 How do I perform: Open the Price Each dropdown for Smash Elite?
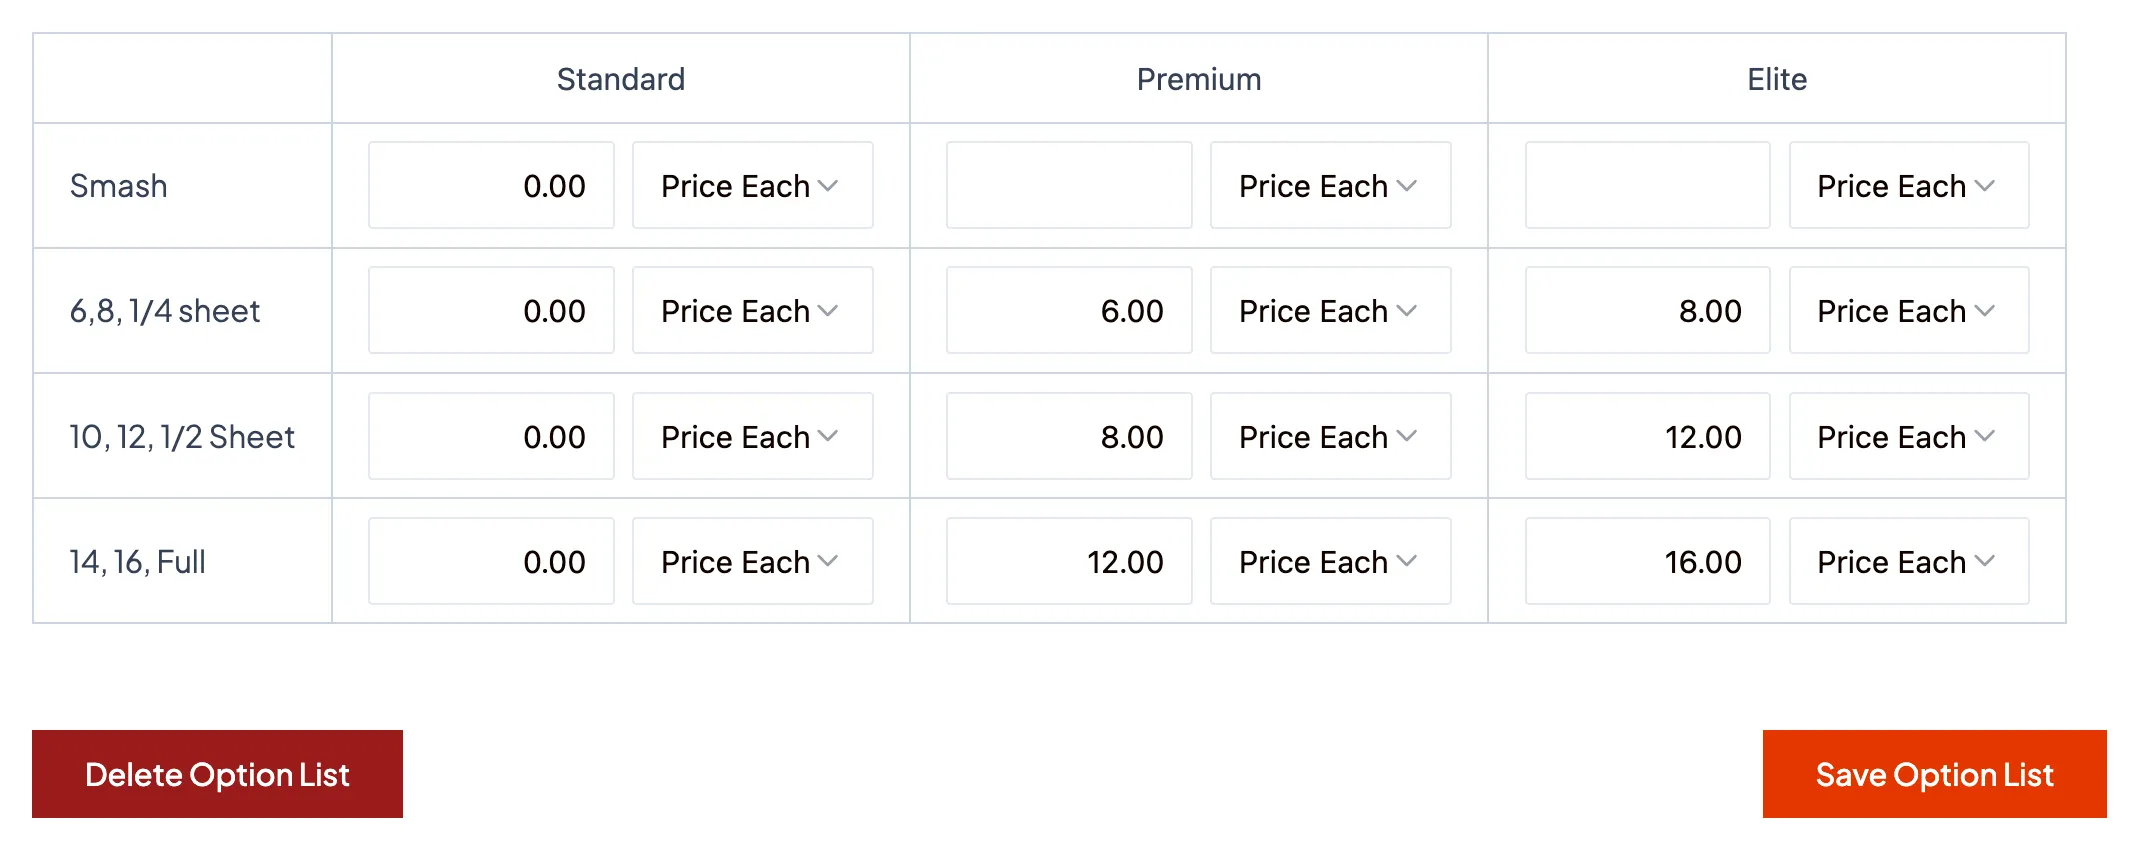(x=1908, y=185)
